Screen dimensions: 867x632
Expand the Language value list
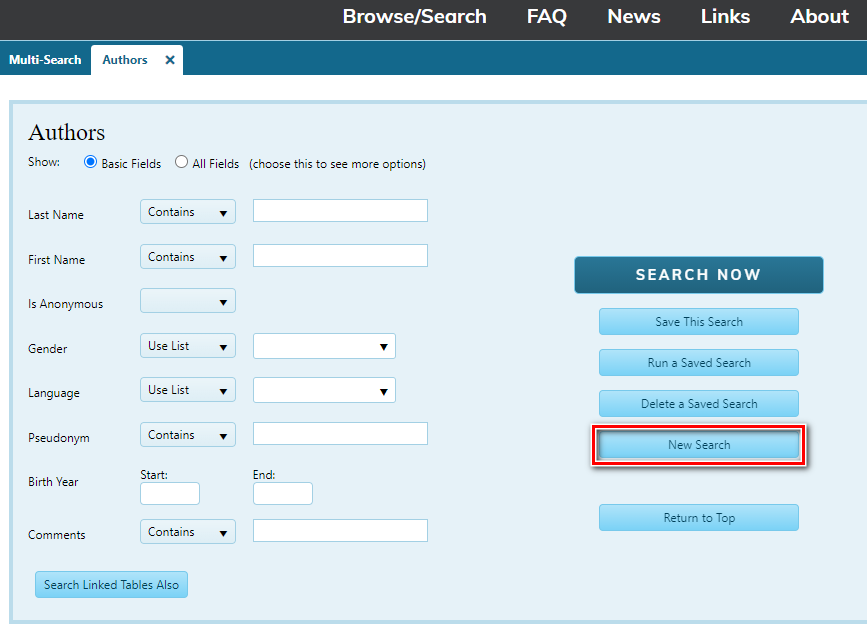[324, 390]
